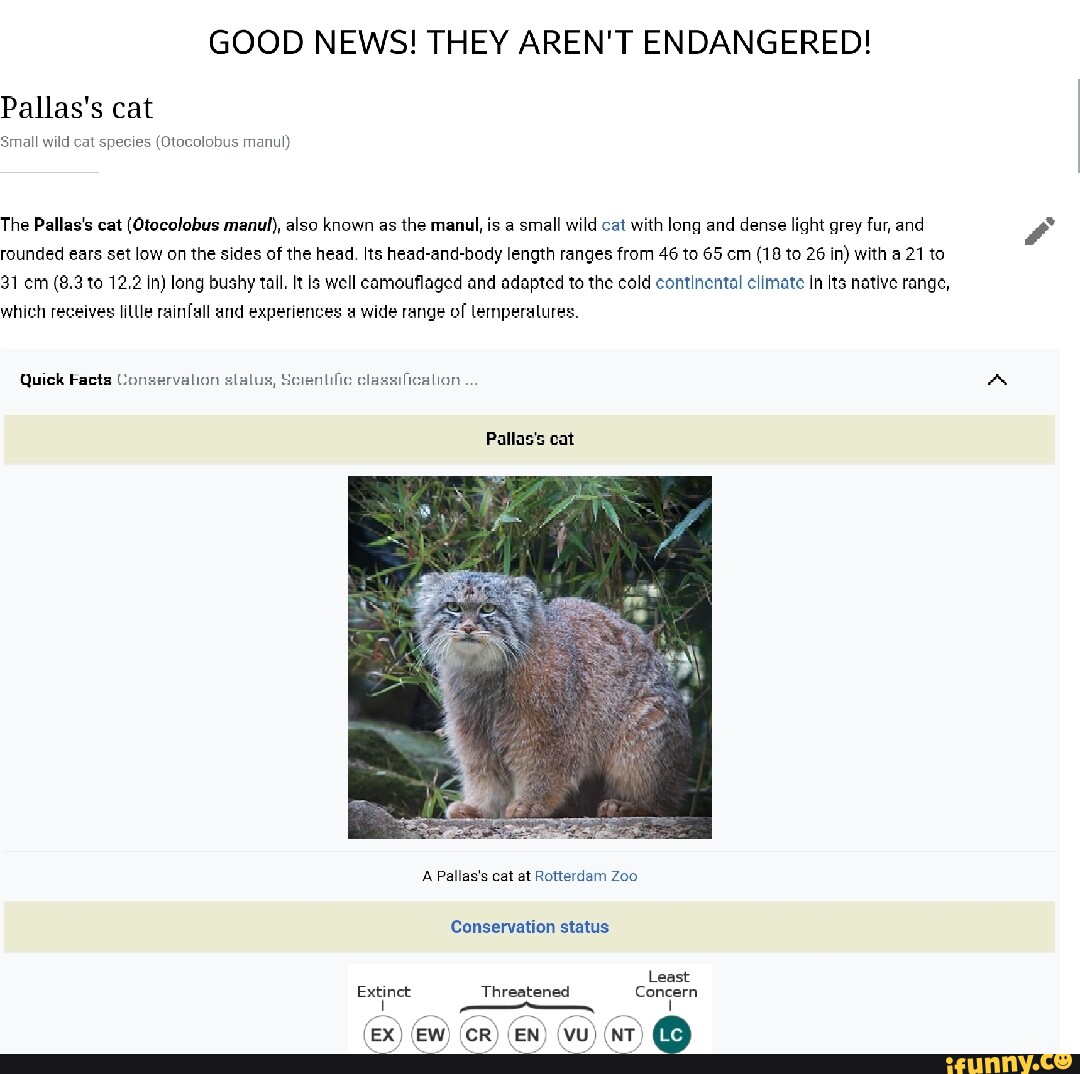Collapse the Quick Facts section chevron
Image resolution: width=1080 pixels, height=1074 pixels.
point(997,380)
